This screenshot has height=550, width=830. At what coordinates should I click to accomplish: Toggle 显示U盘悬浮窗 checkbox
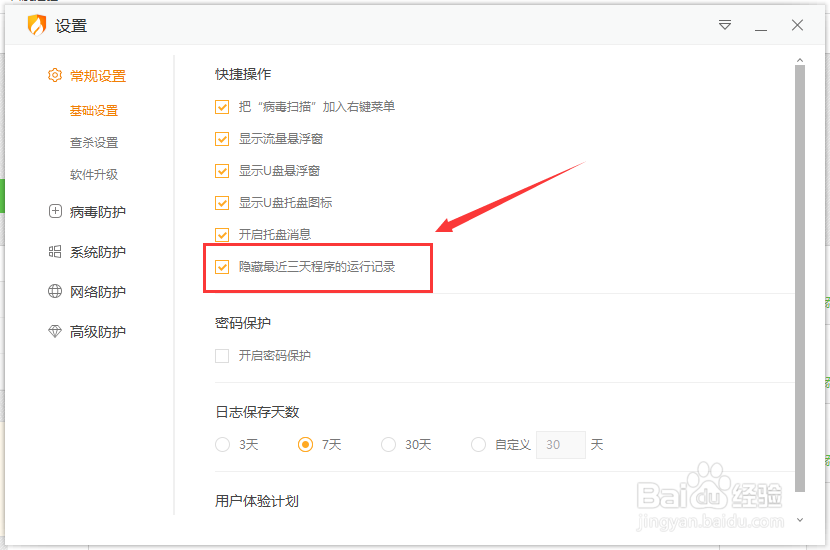pos(222,171)
